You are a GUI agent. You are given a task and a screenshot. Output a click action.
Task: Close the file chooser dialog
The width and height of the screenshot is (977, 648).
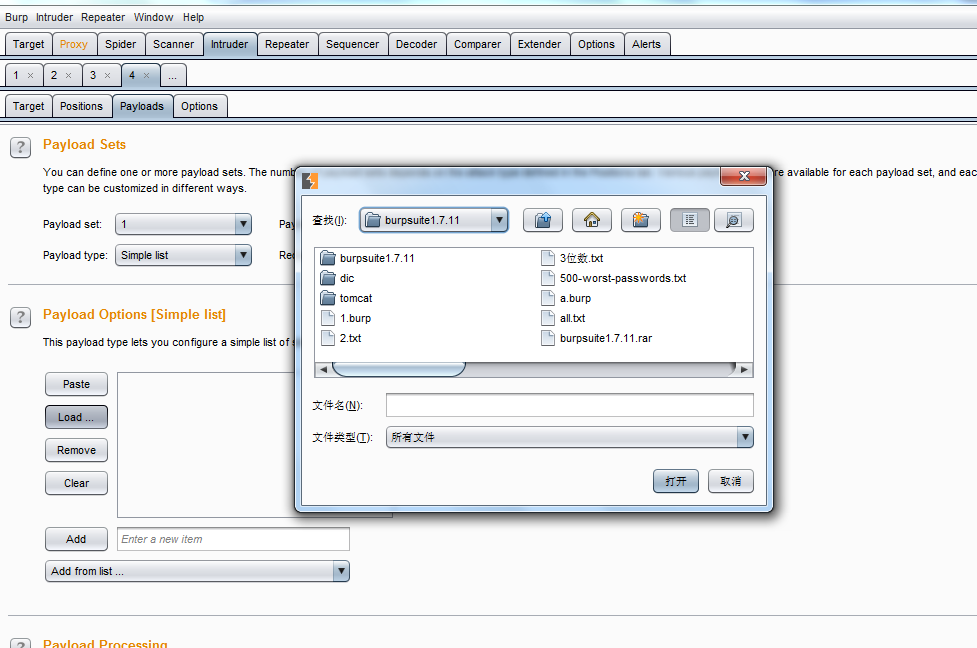pos(743,176)
